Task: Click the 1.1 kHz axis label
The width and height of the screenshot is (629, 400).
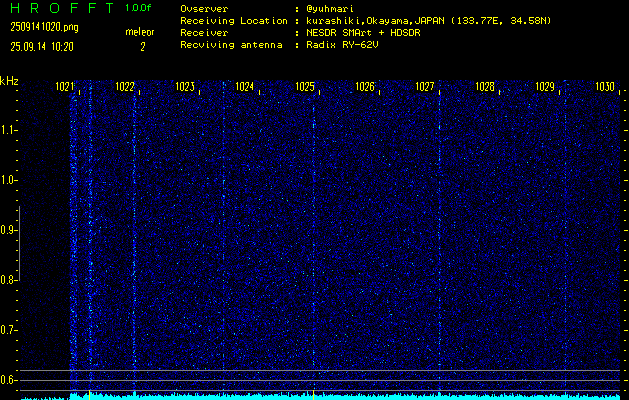Action: (8, 130)
